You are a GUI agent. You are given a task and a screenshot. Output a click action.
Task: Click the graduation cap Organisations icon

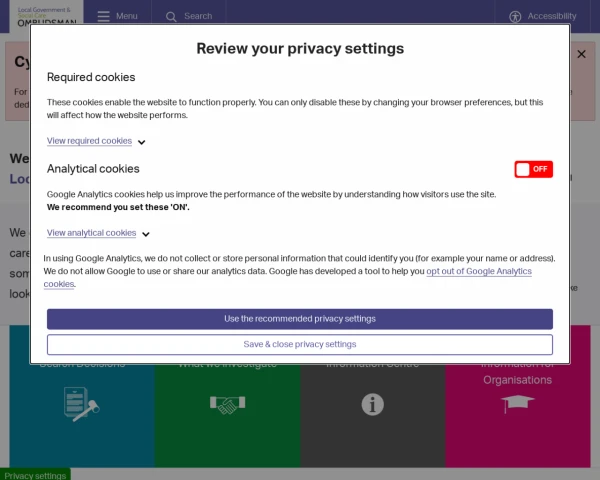[518, 403]
